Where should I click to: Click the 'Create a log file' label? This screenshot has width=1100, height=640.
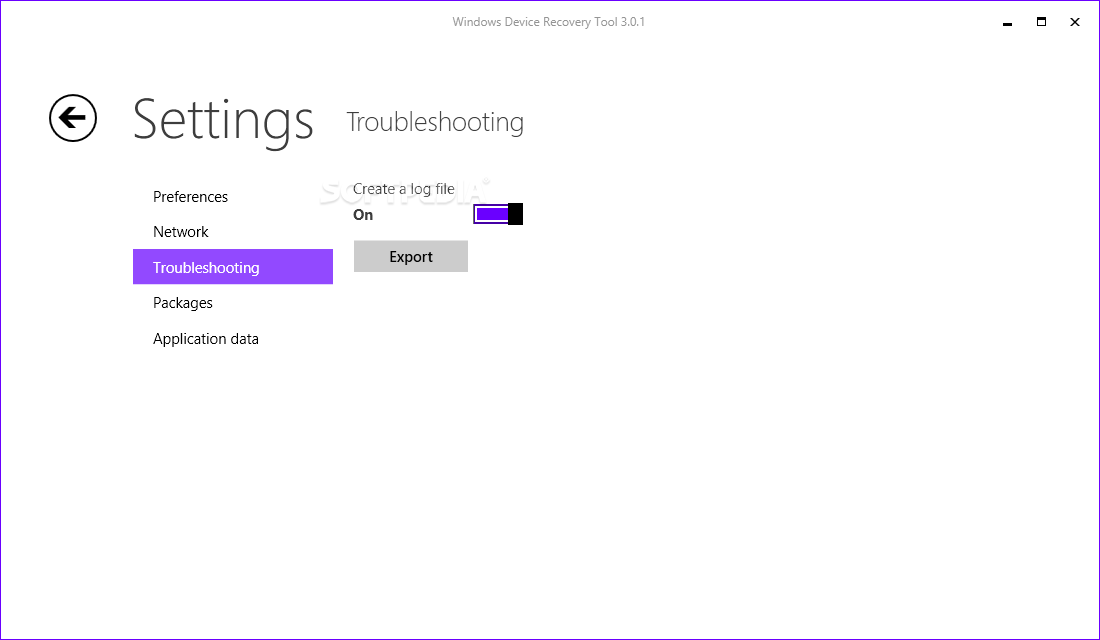pos(403,189)
